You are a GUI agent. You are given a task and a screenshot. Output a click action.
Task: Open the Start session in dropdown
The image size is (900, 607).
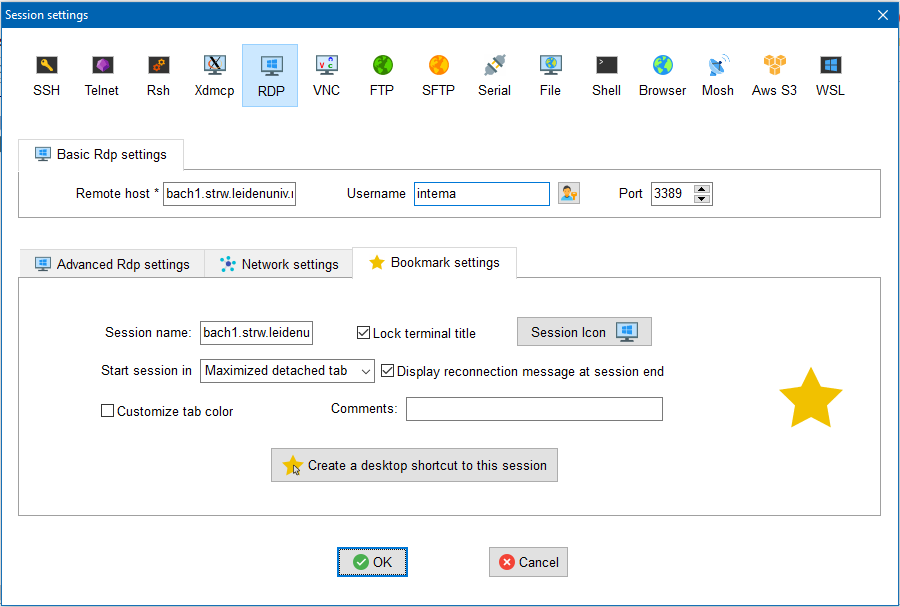pyautogui.click(x=287, y=371)
